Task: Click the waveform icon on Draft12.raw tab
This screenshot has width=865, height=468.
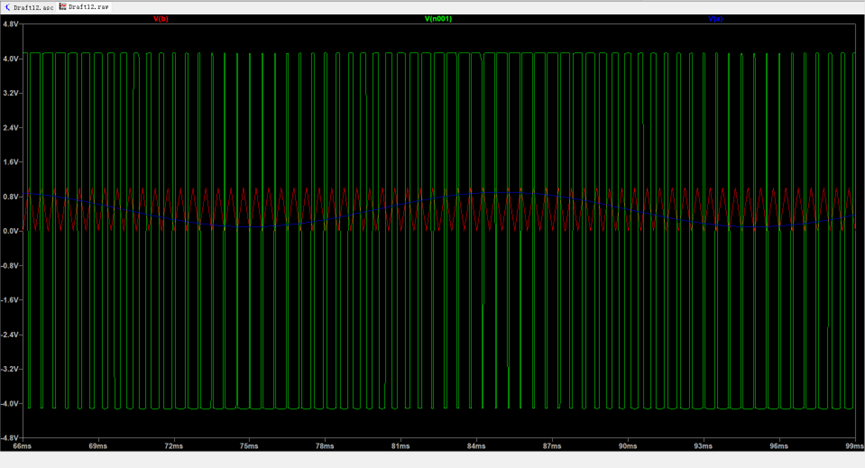Action: click(x=62, y=7)
